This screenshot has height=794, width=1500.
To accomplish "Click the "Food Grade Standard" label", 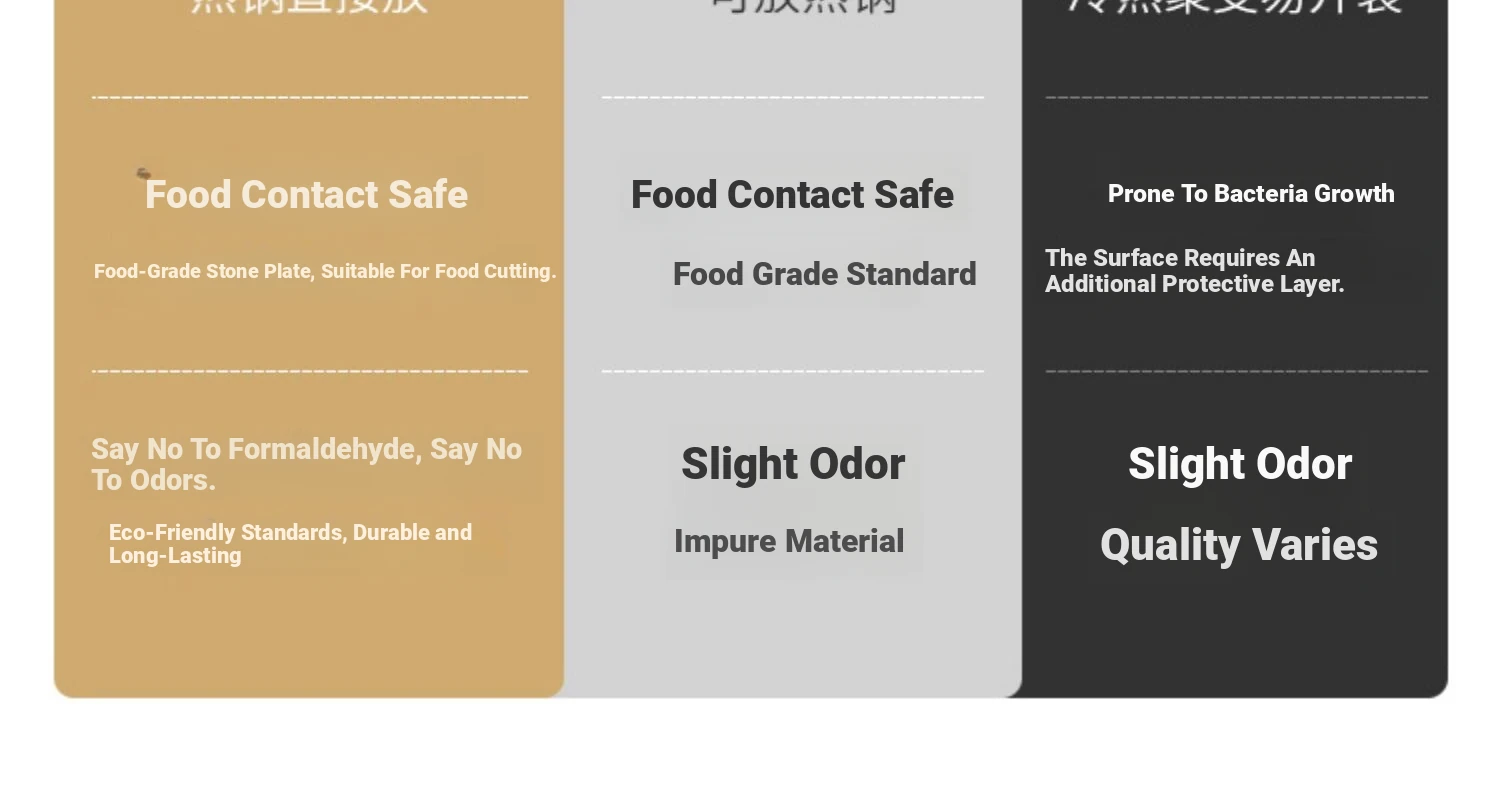I will click(824, 274).
